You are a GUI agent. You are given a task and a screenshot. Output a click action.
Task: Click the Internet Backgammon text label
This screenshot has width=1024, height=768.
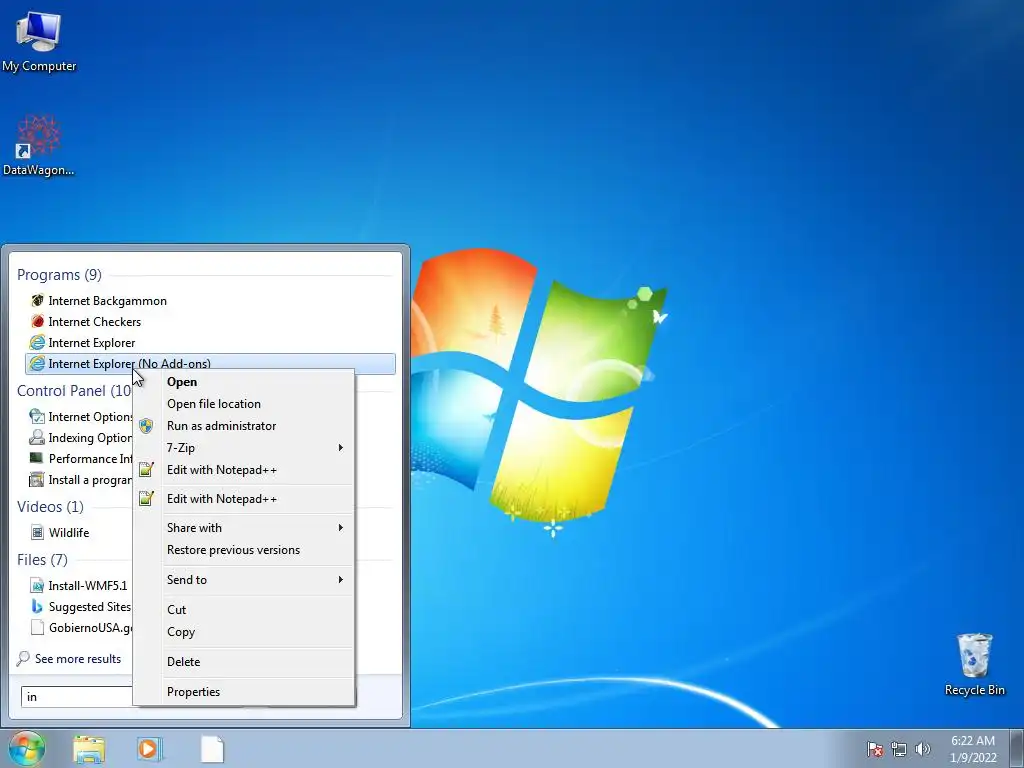pos(108,300)
